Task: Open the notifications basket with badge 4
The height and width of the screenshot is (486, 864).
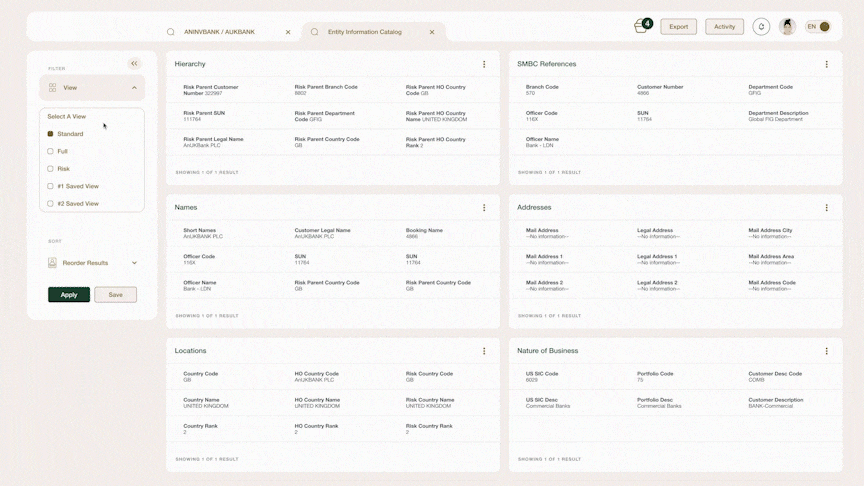Action: (x=642, y=26)
